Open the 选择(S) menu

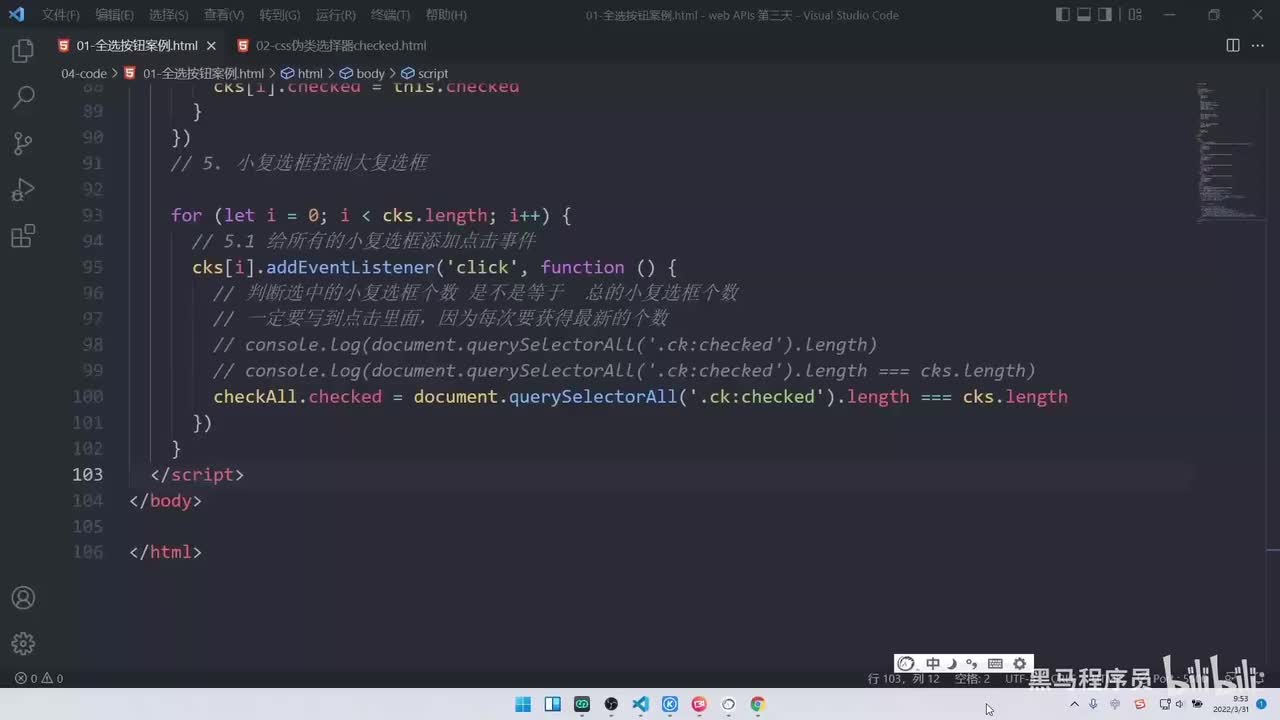click(169, 15)
